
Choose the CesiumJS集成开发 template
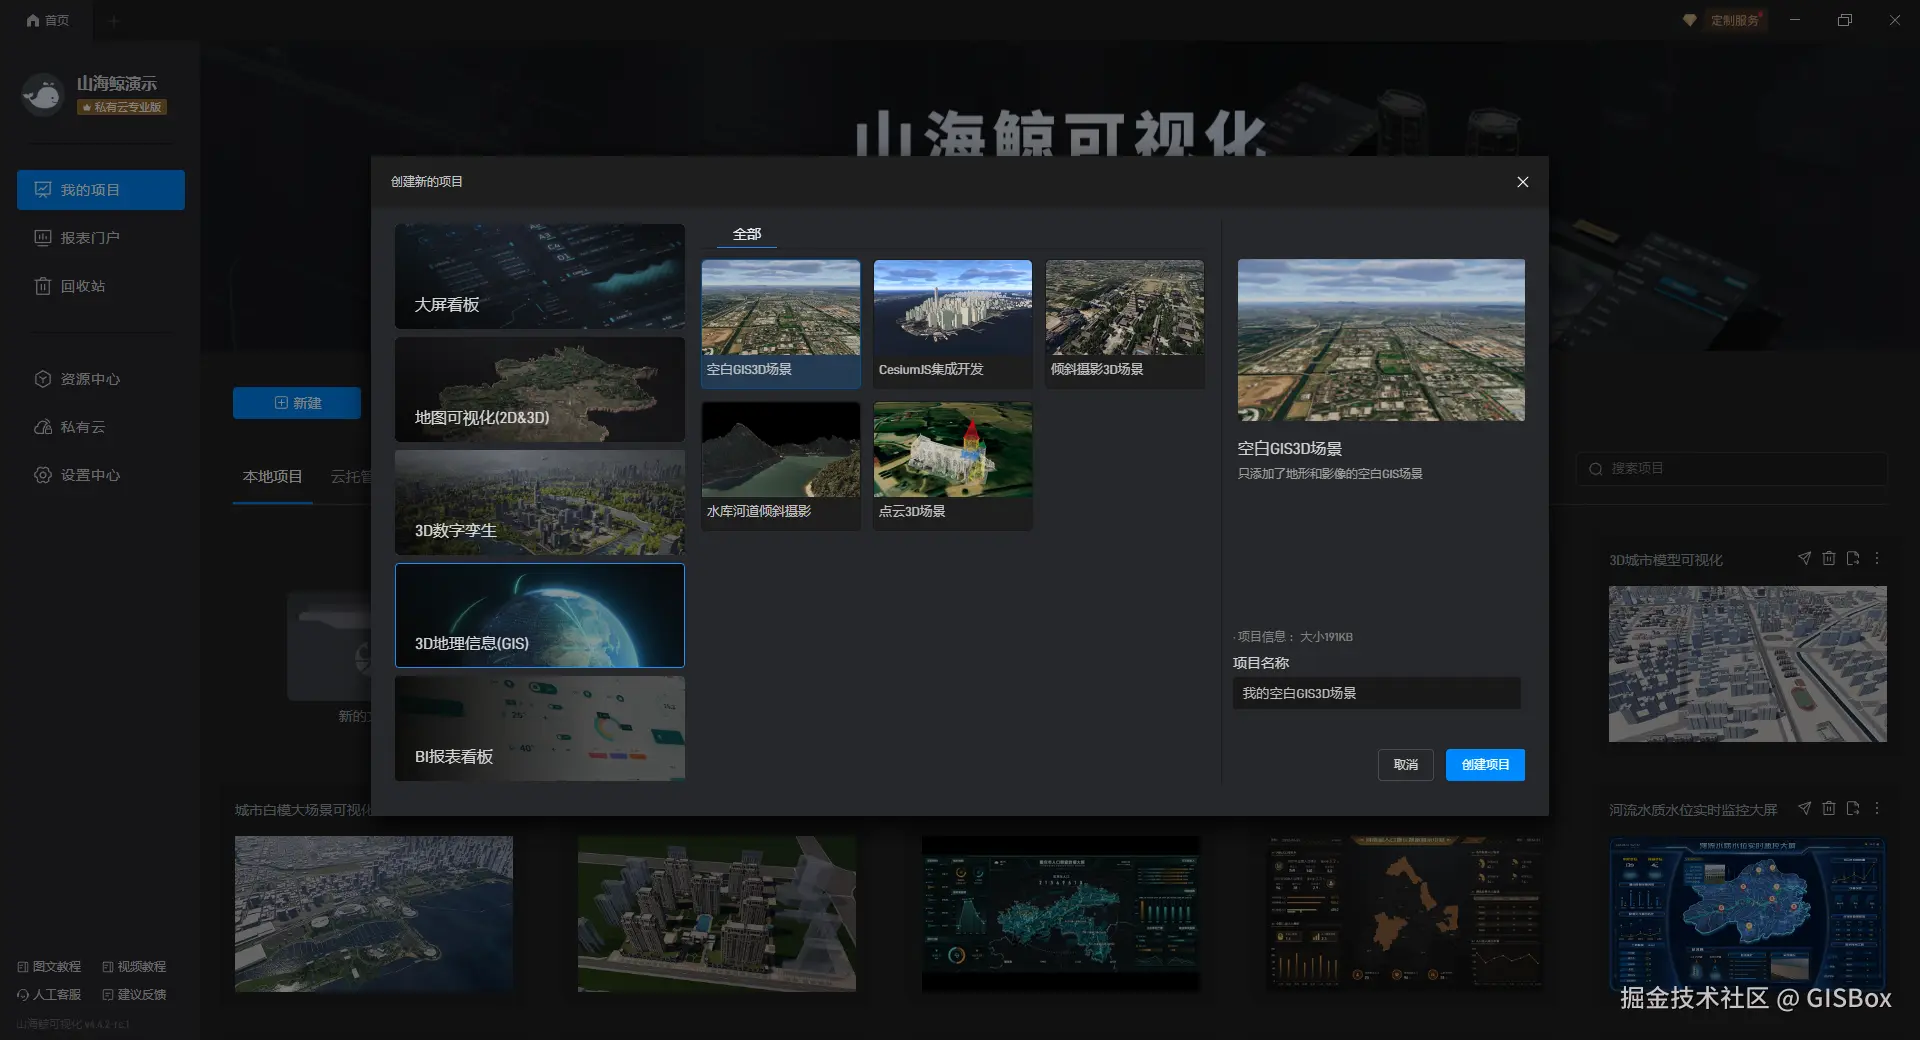(x=953, y=323)
